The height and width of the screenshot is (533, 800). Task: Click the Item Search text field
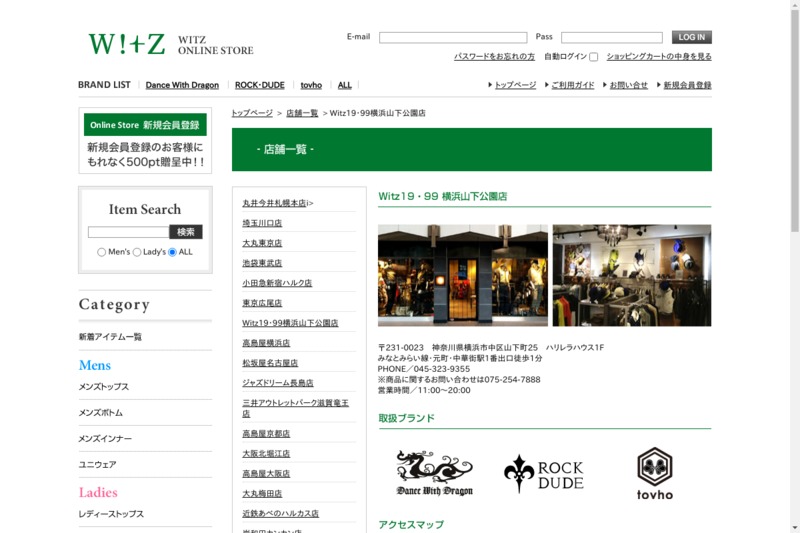point(129,232)
